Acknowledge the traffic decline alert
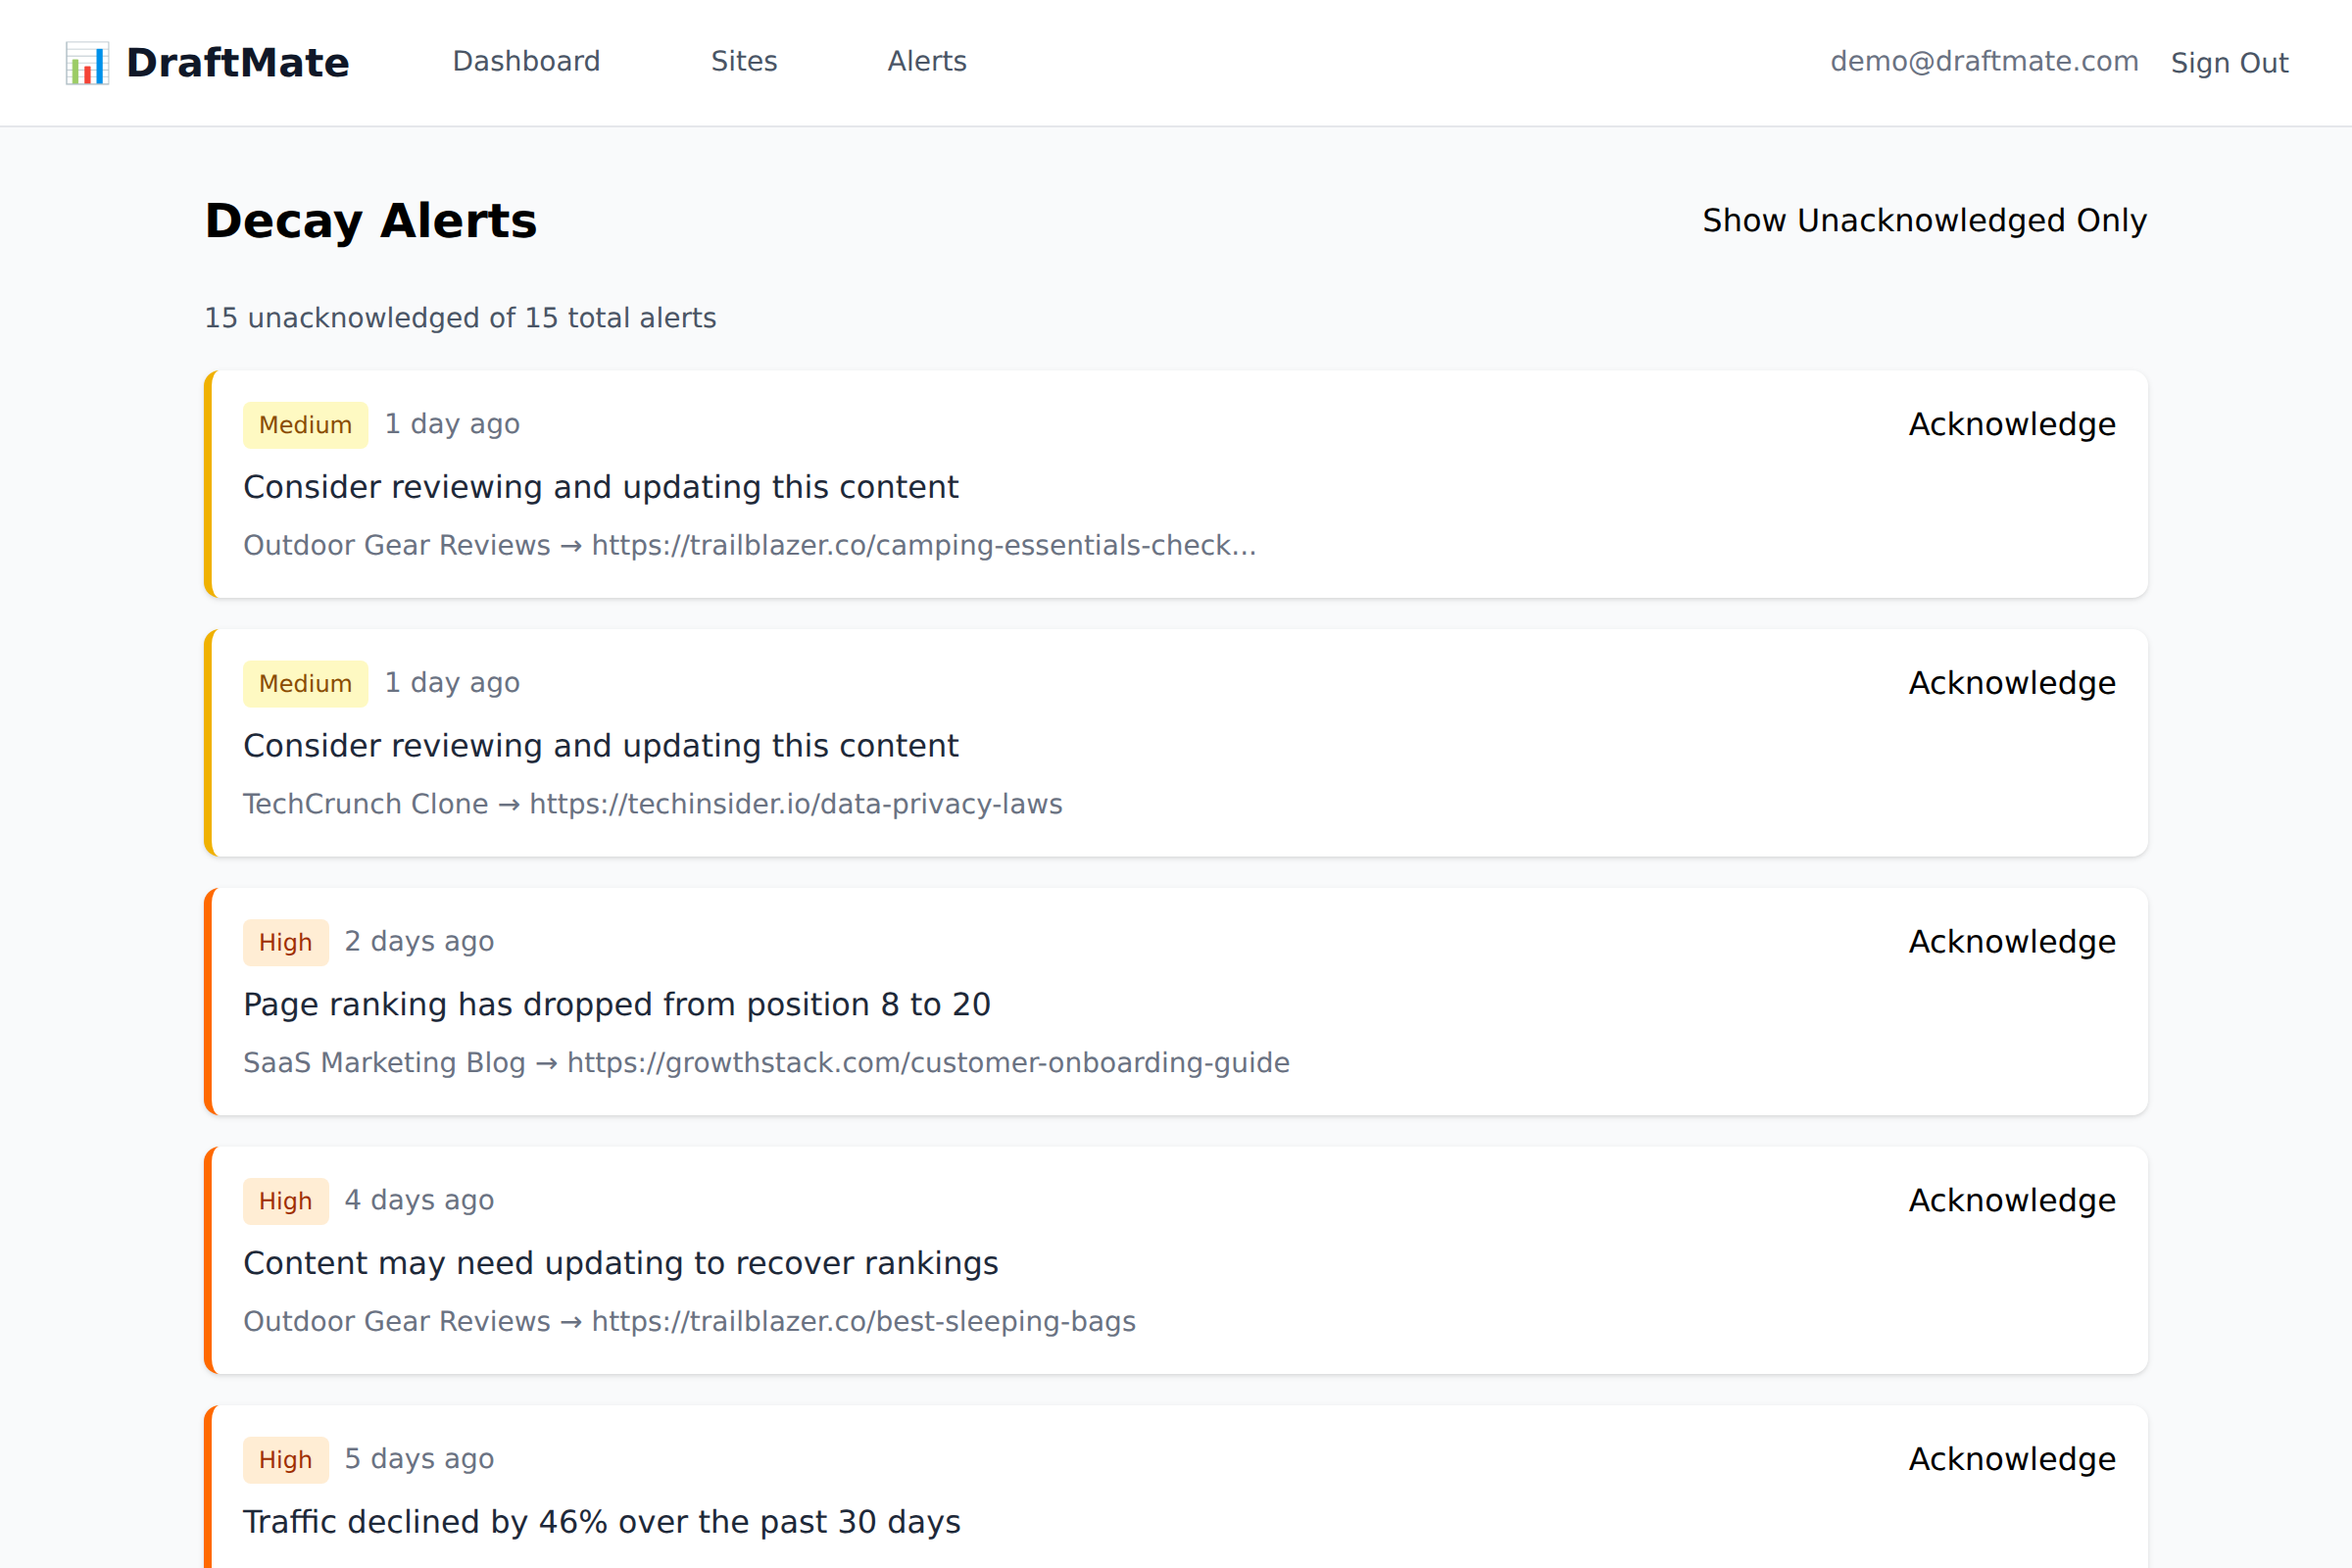This screenshot has height=1568, width=2352. (2012, 1459)
